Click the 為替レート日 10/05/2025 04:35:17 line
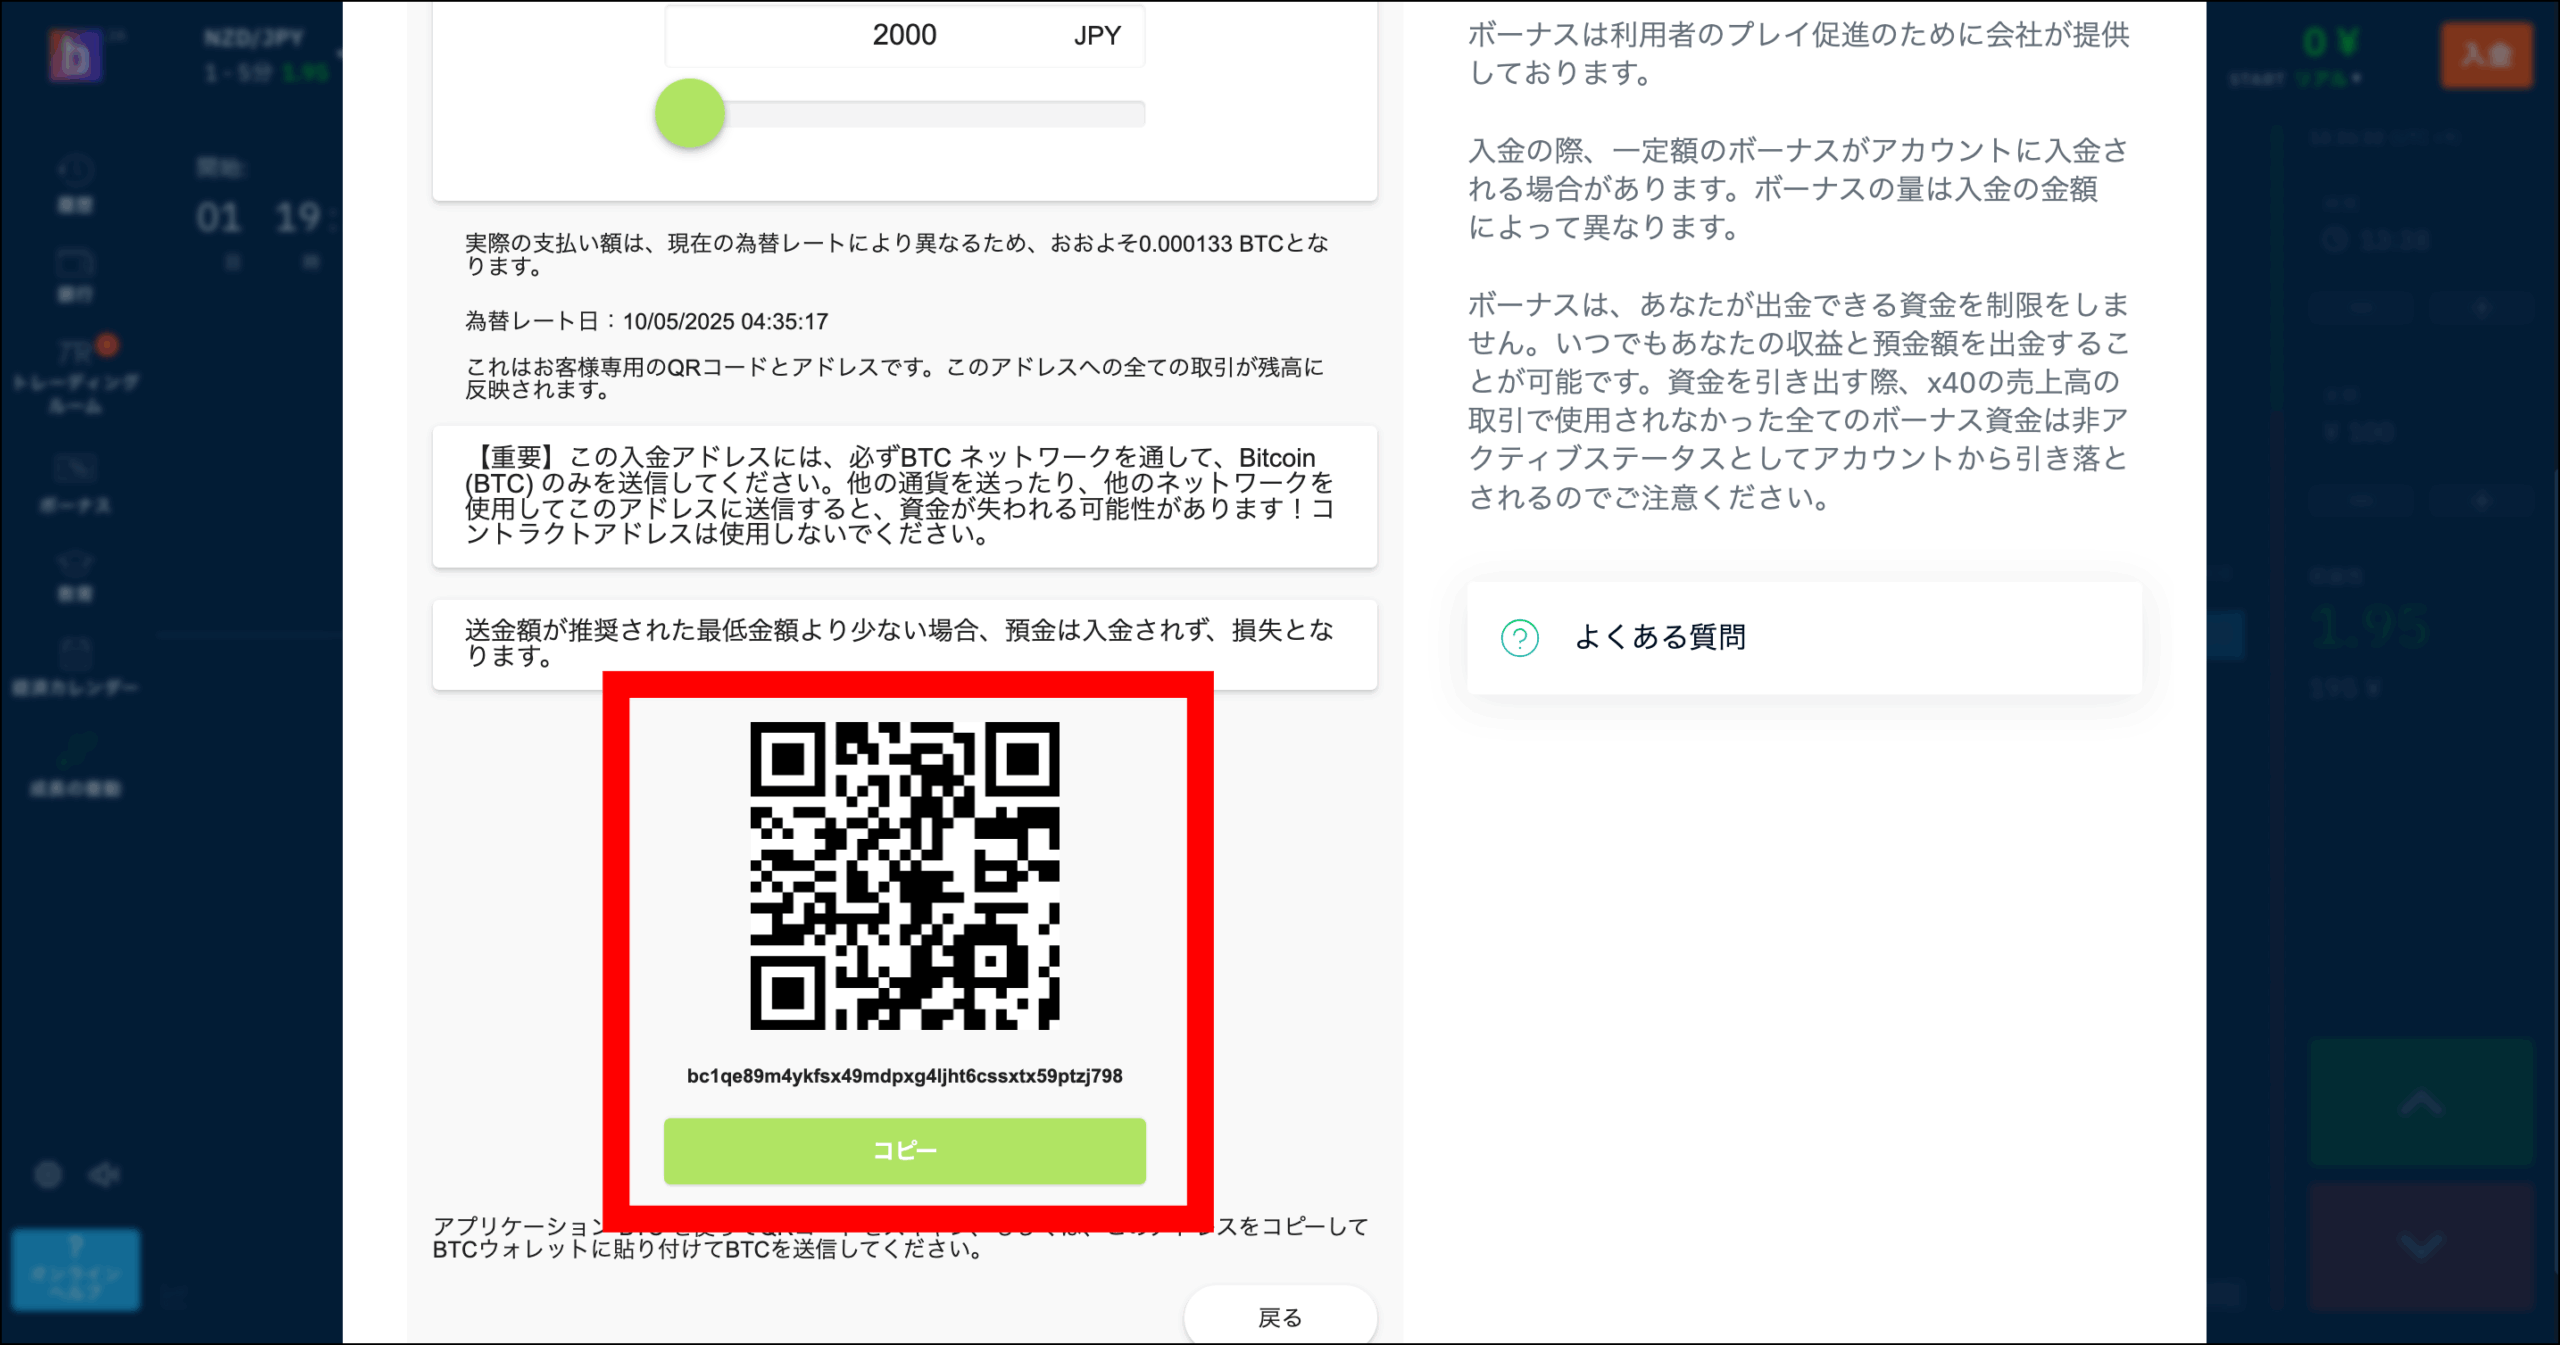 coord(647,322)
